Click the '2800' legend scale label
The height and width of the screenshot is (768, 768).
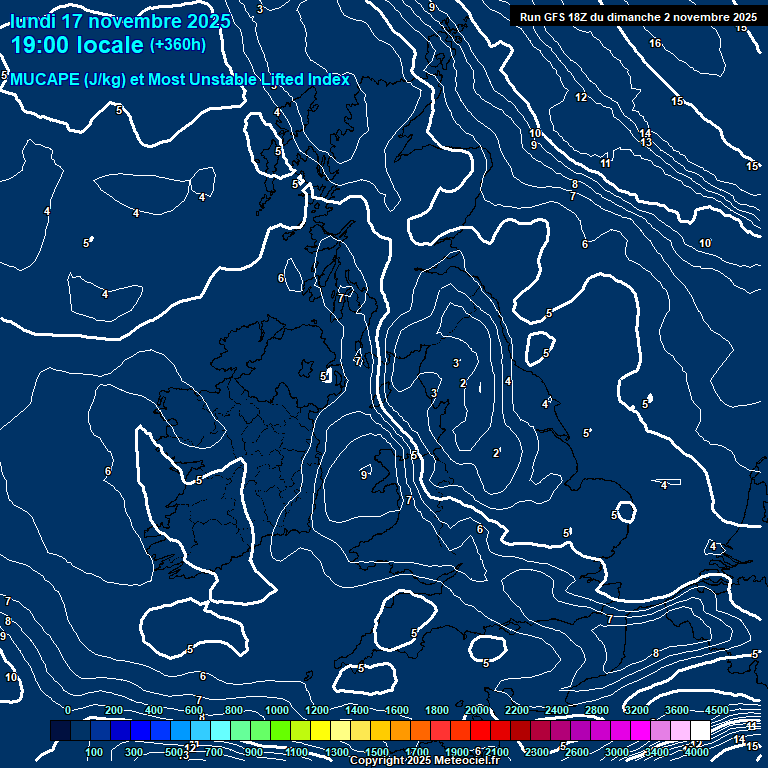click(x=597, y=710)
